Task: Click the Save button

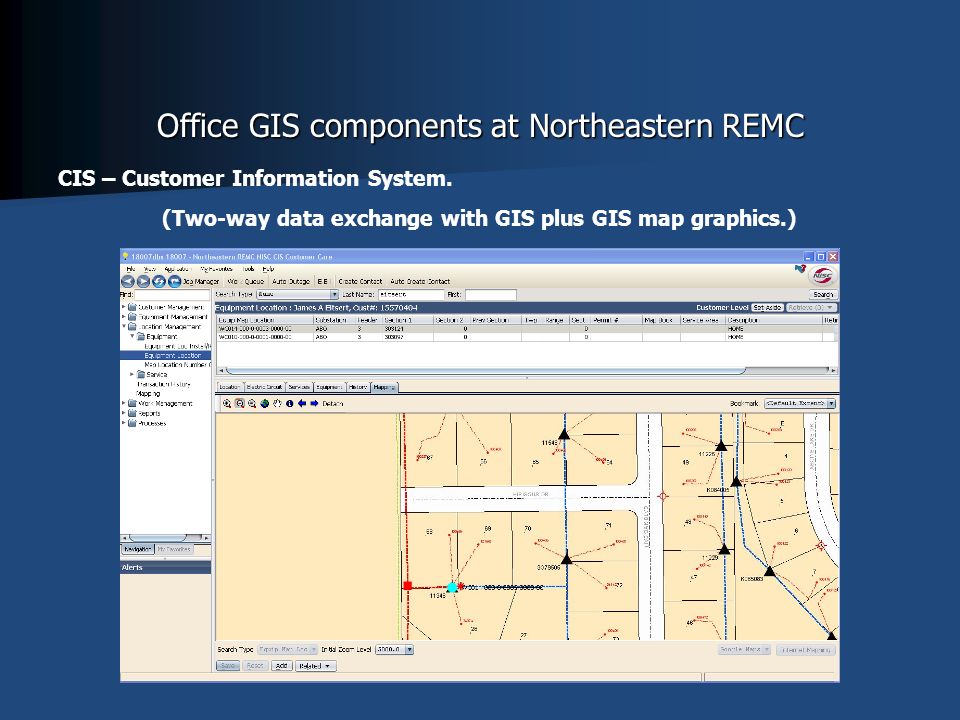Action: pyautogui.click(x=228, y=666)
